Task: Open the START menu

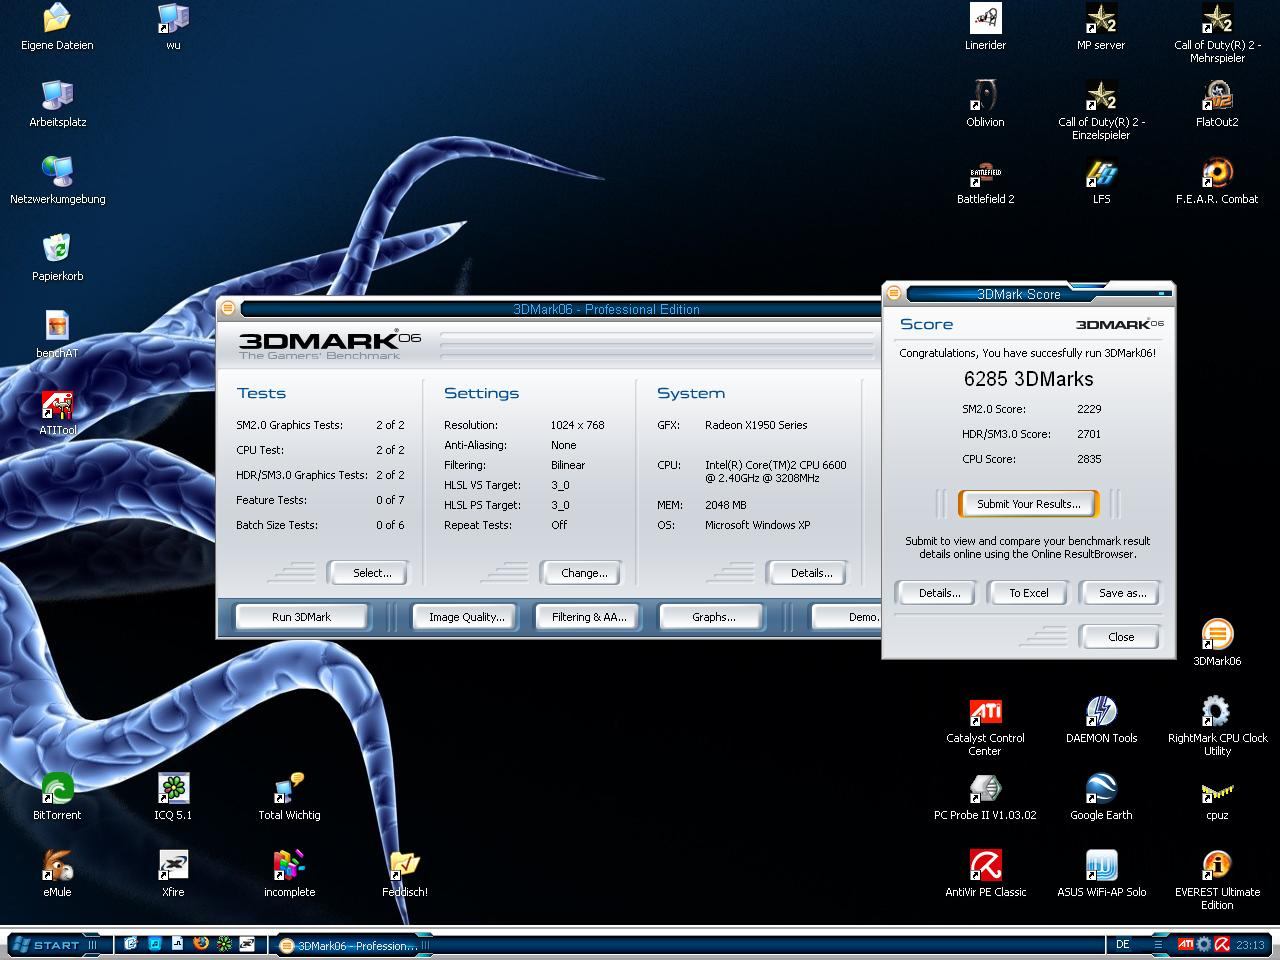Action: click(55, 944)
